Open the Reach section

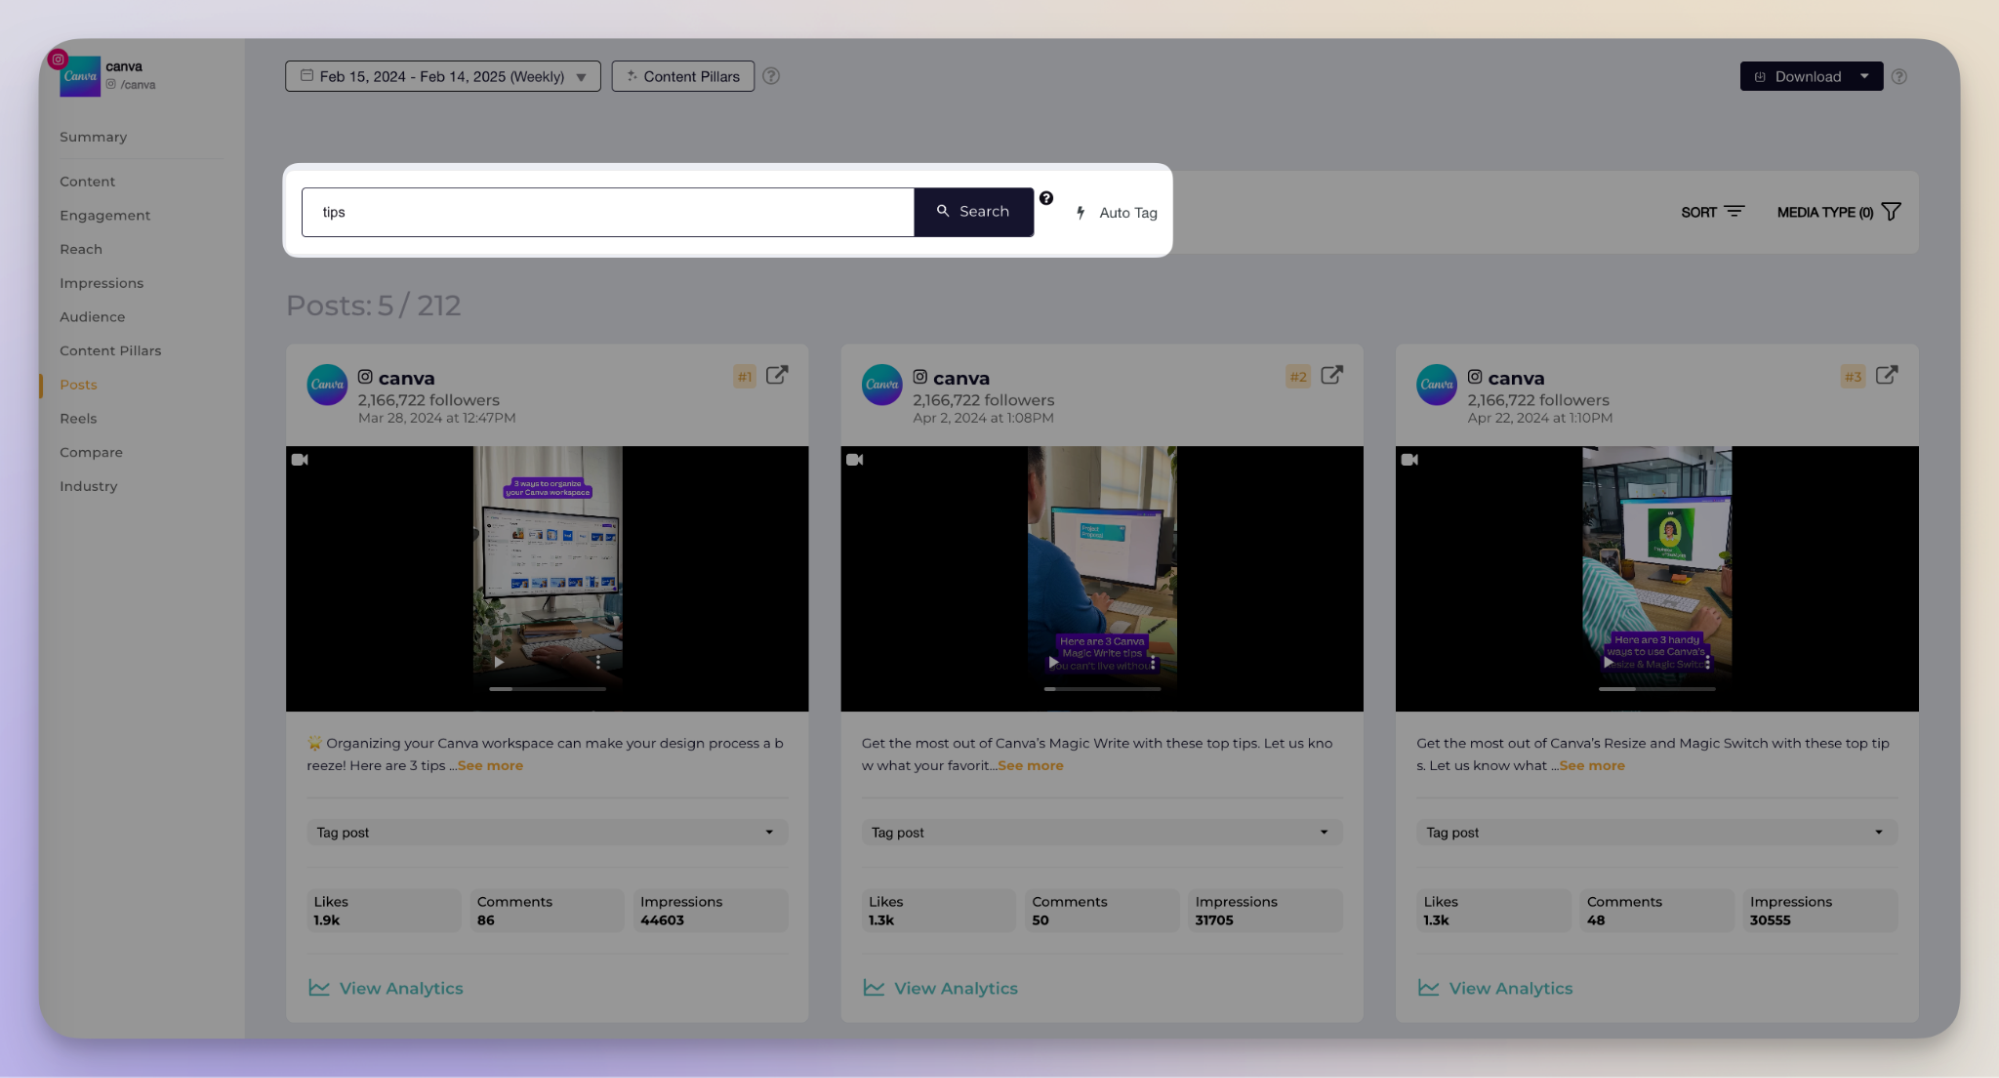[x=81, y=249]
